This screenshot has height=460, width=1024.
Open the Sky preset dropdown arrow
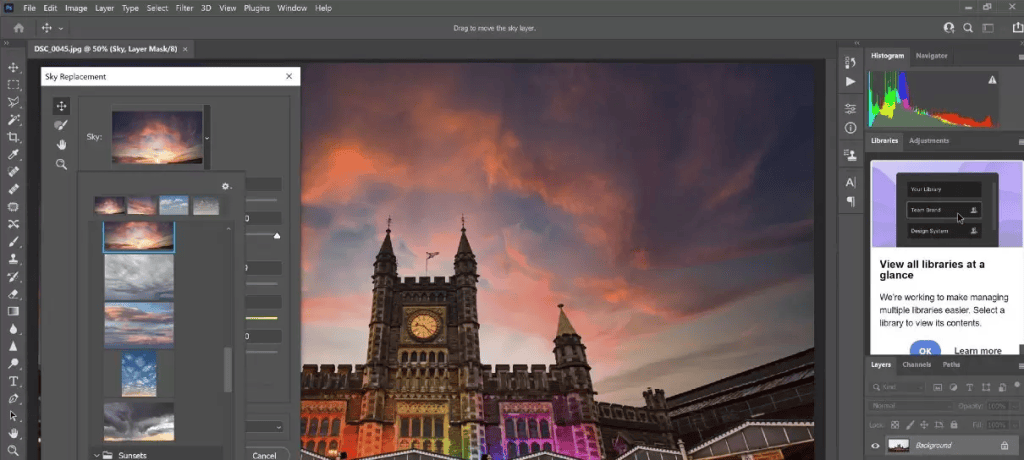207,137
